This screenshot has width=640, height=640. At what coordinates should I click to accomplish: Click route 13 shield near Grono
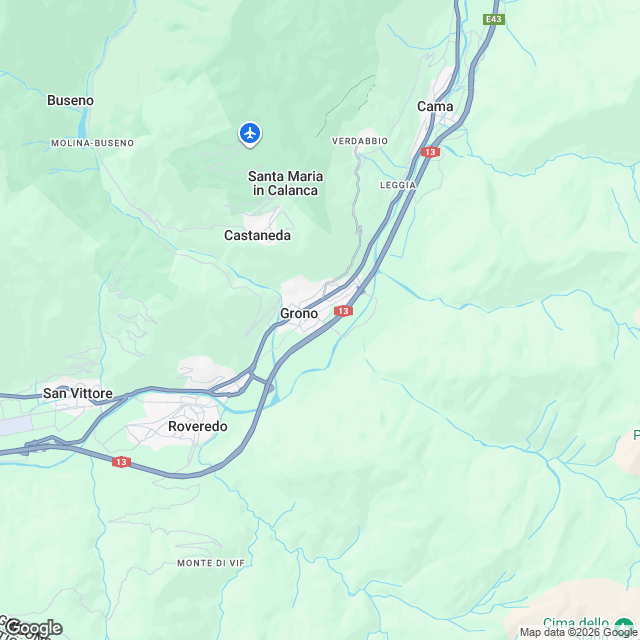(x=343, y=311)
